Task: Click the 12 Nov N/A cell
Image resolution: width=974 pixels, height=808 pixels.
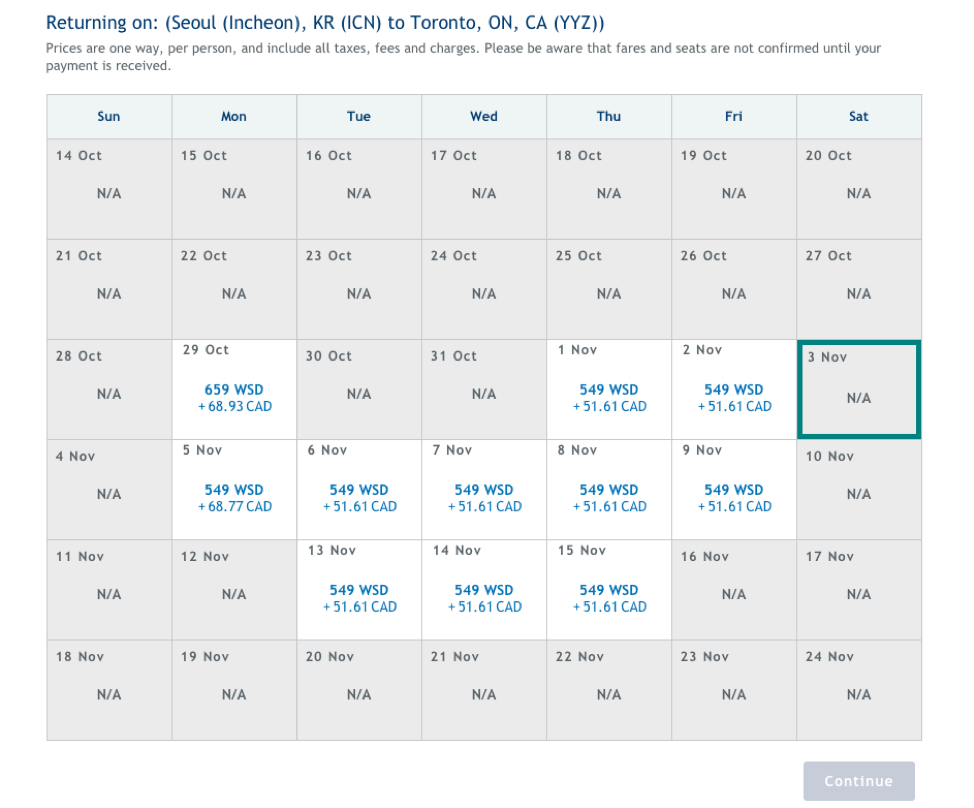Action: click(x=234, y=590)
